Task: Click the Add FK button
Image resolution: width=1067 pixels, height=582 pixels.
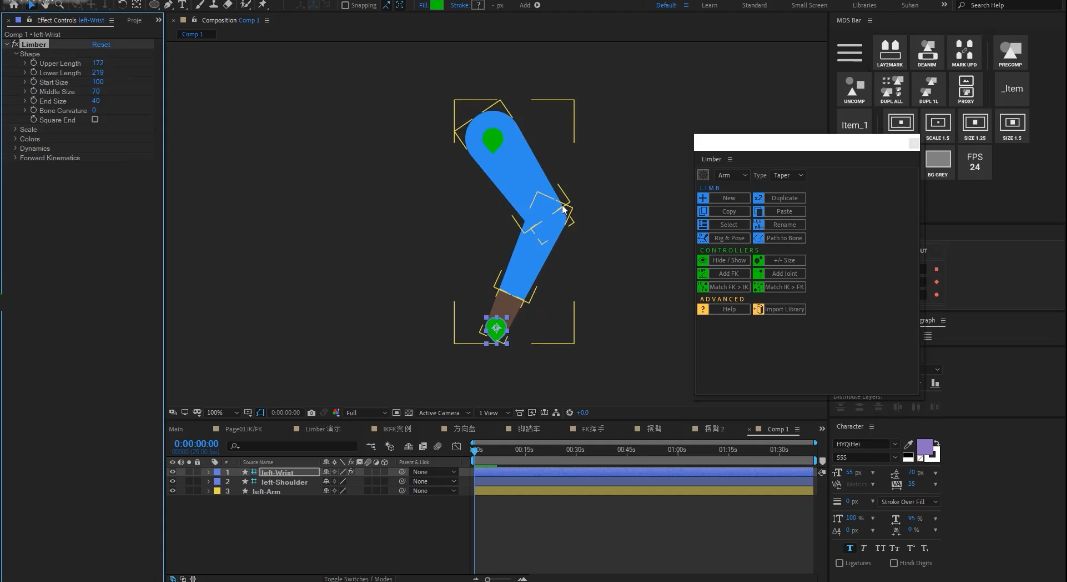Action: 723,273
